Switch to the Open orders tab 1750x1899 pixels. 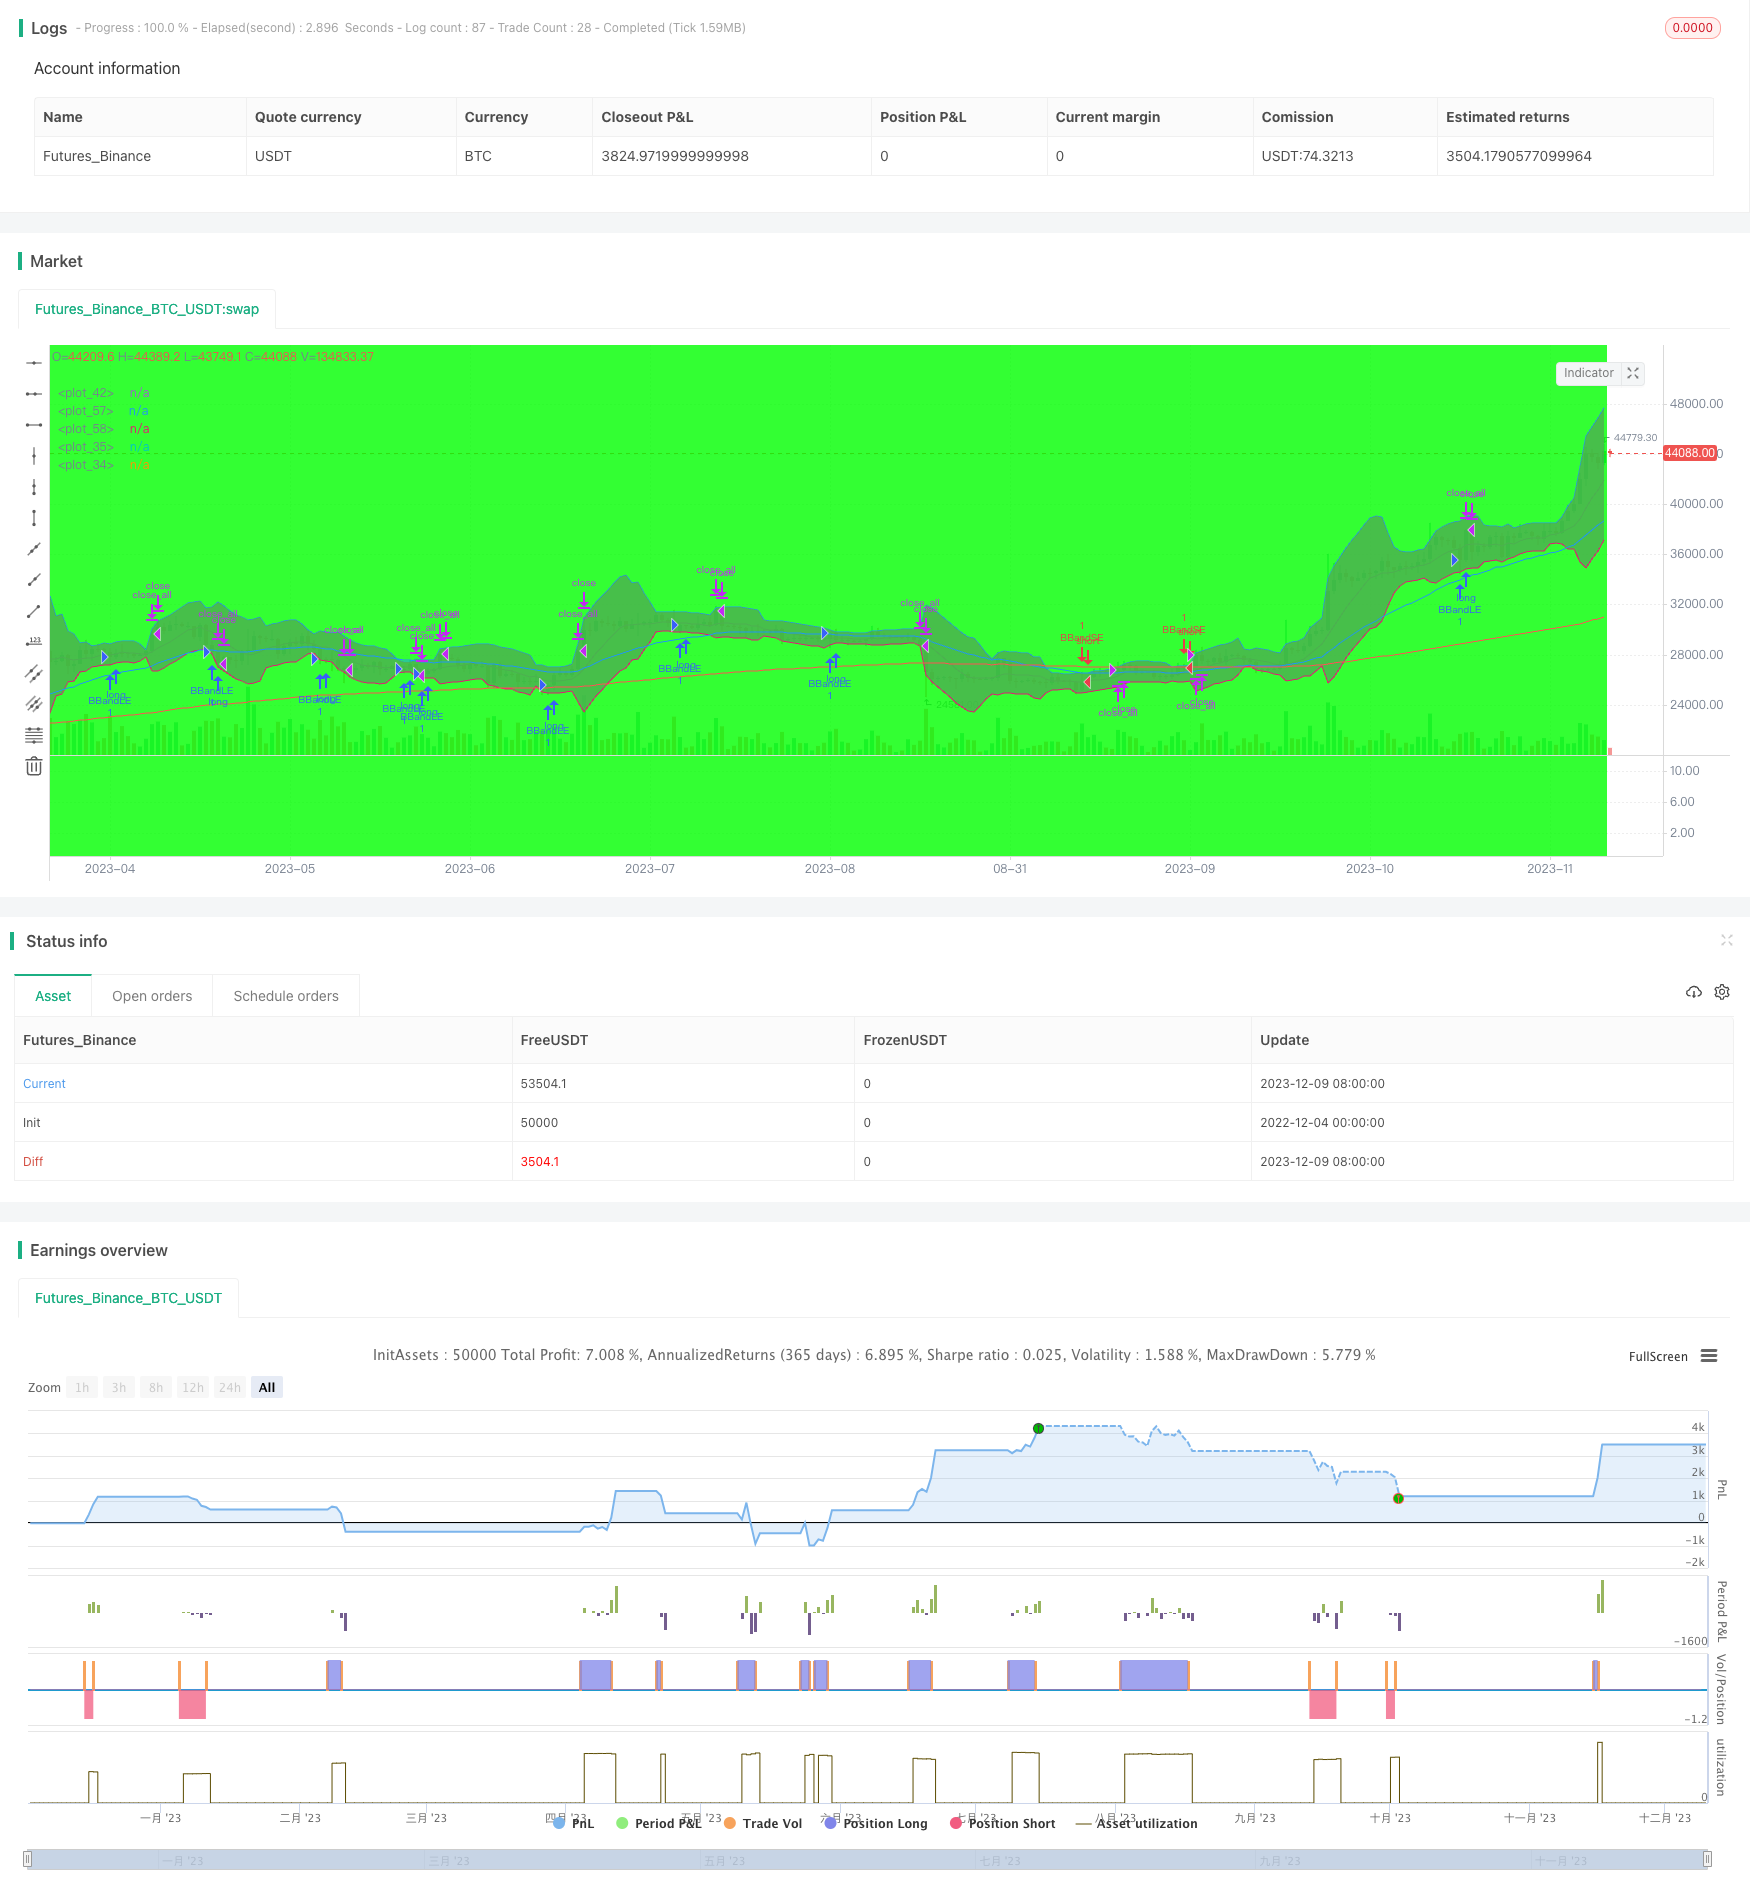[152, 996]
